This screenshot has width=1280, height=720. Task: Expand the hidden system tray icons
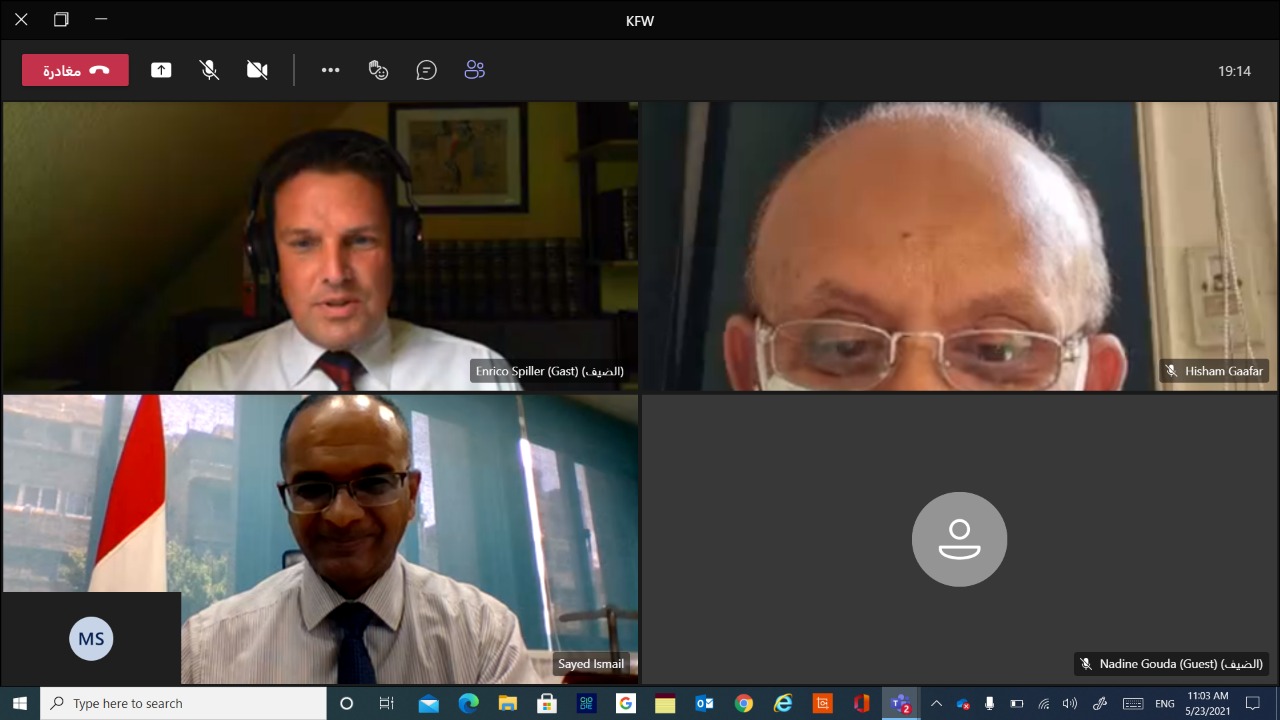[x=936, y=703]
